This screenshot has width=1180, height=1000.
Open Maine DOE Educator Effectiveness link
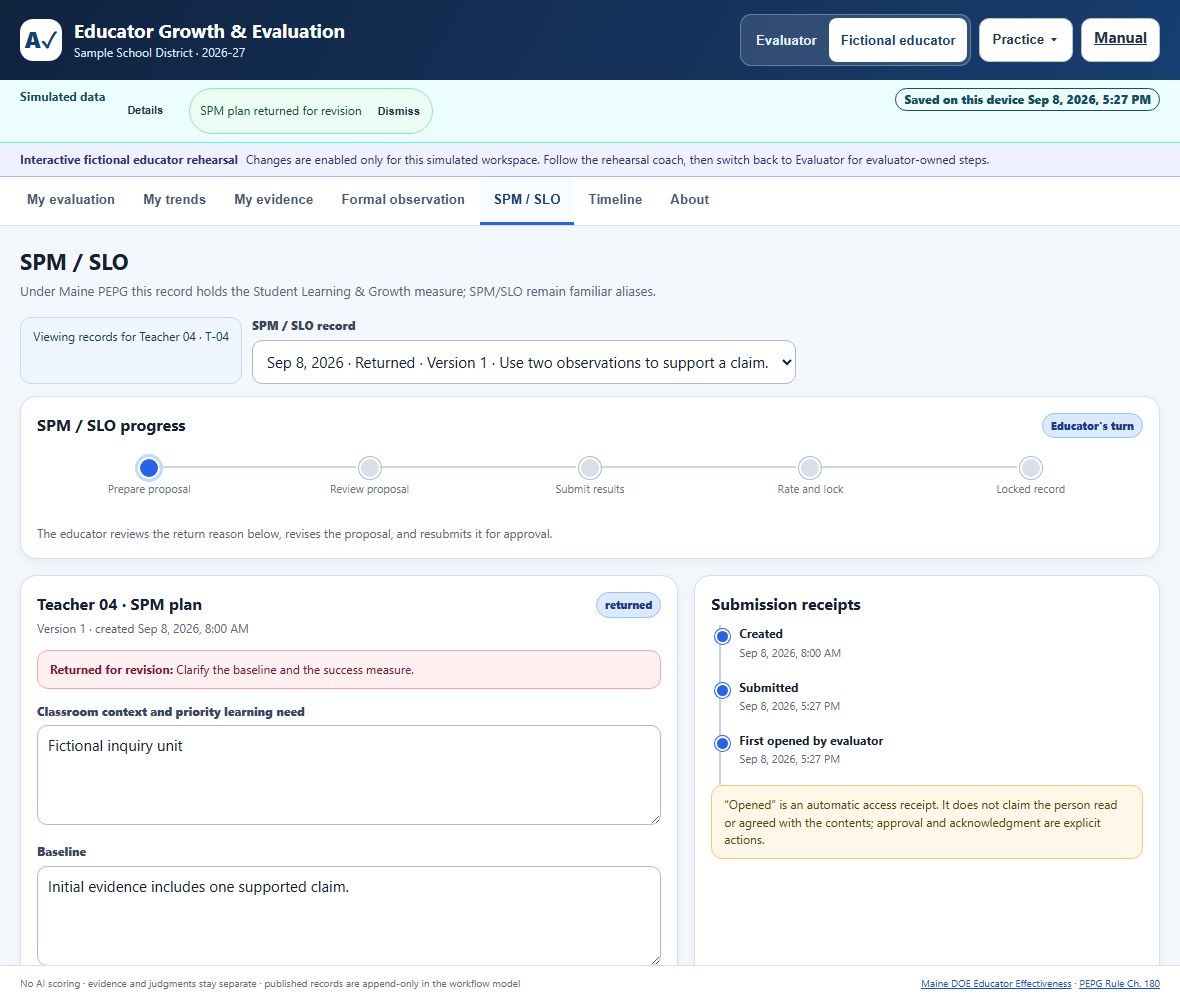(x=996, y=983)
